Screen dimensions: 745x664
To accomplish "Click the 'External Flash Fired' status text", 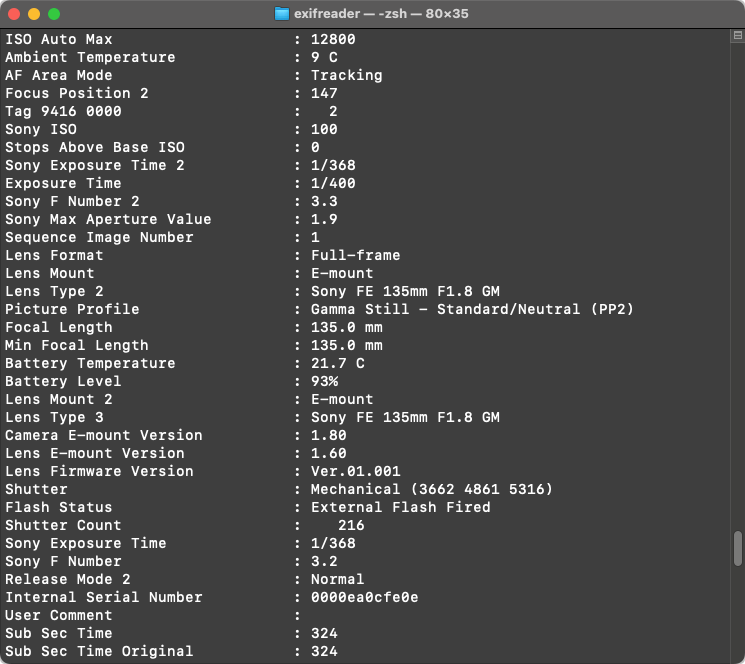I will click(x=400, y=507).
